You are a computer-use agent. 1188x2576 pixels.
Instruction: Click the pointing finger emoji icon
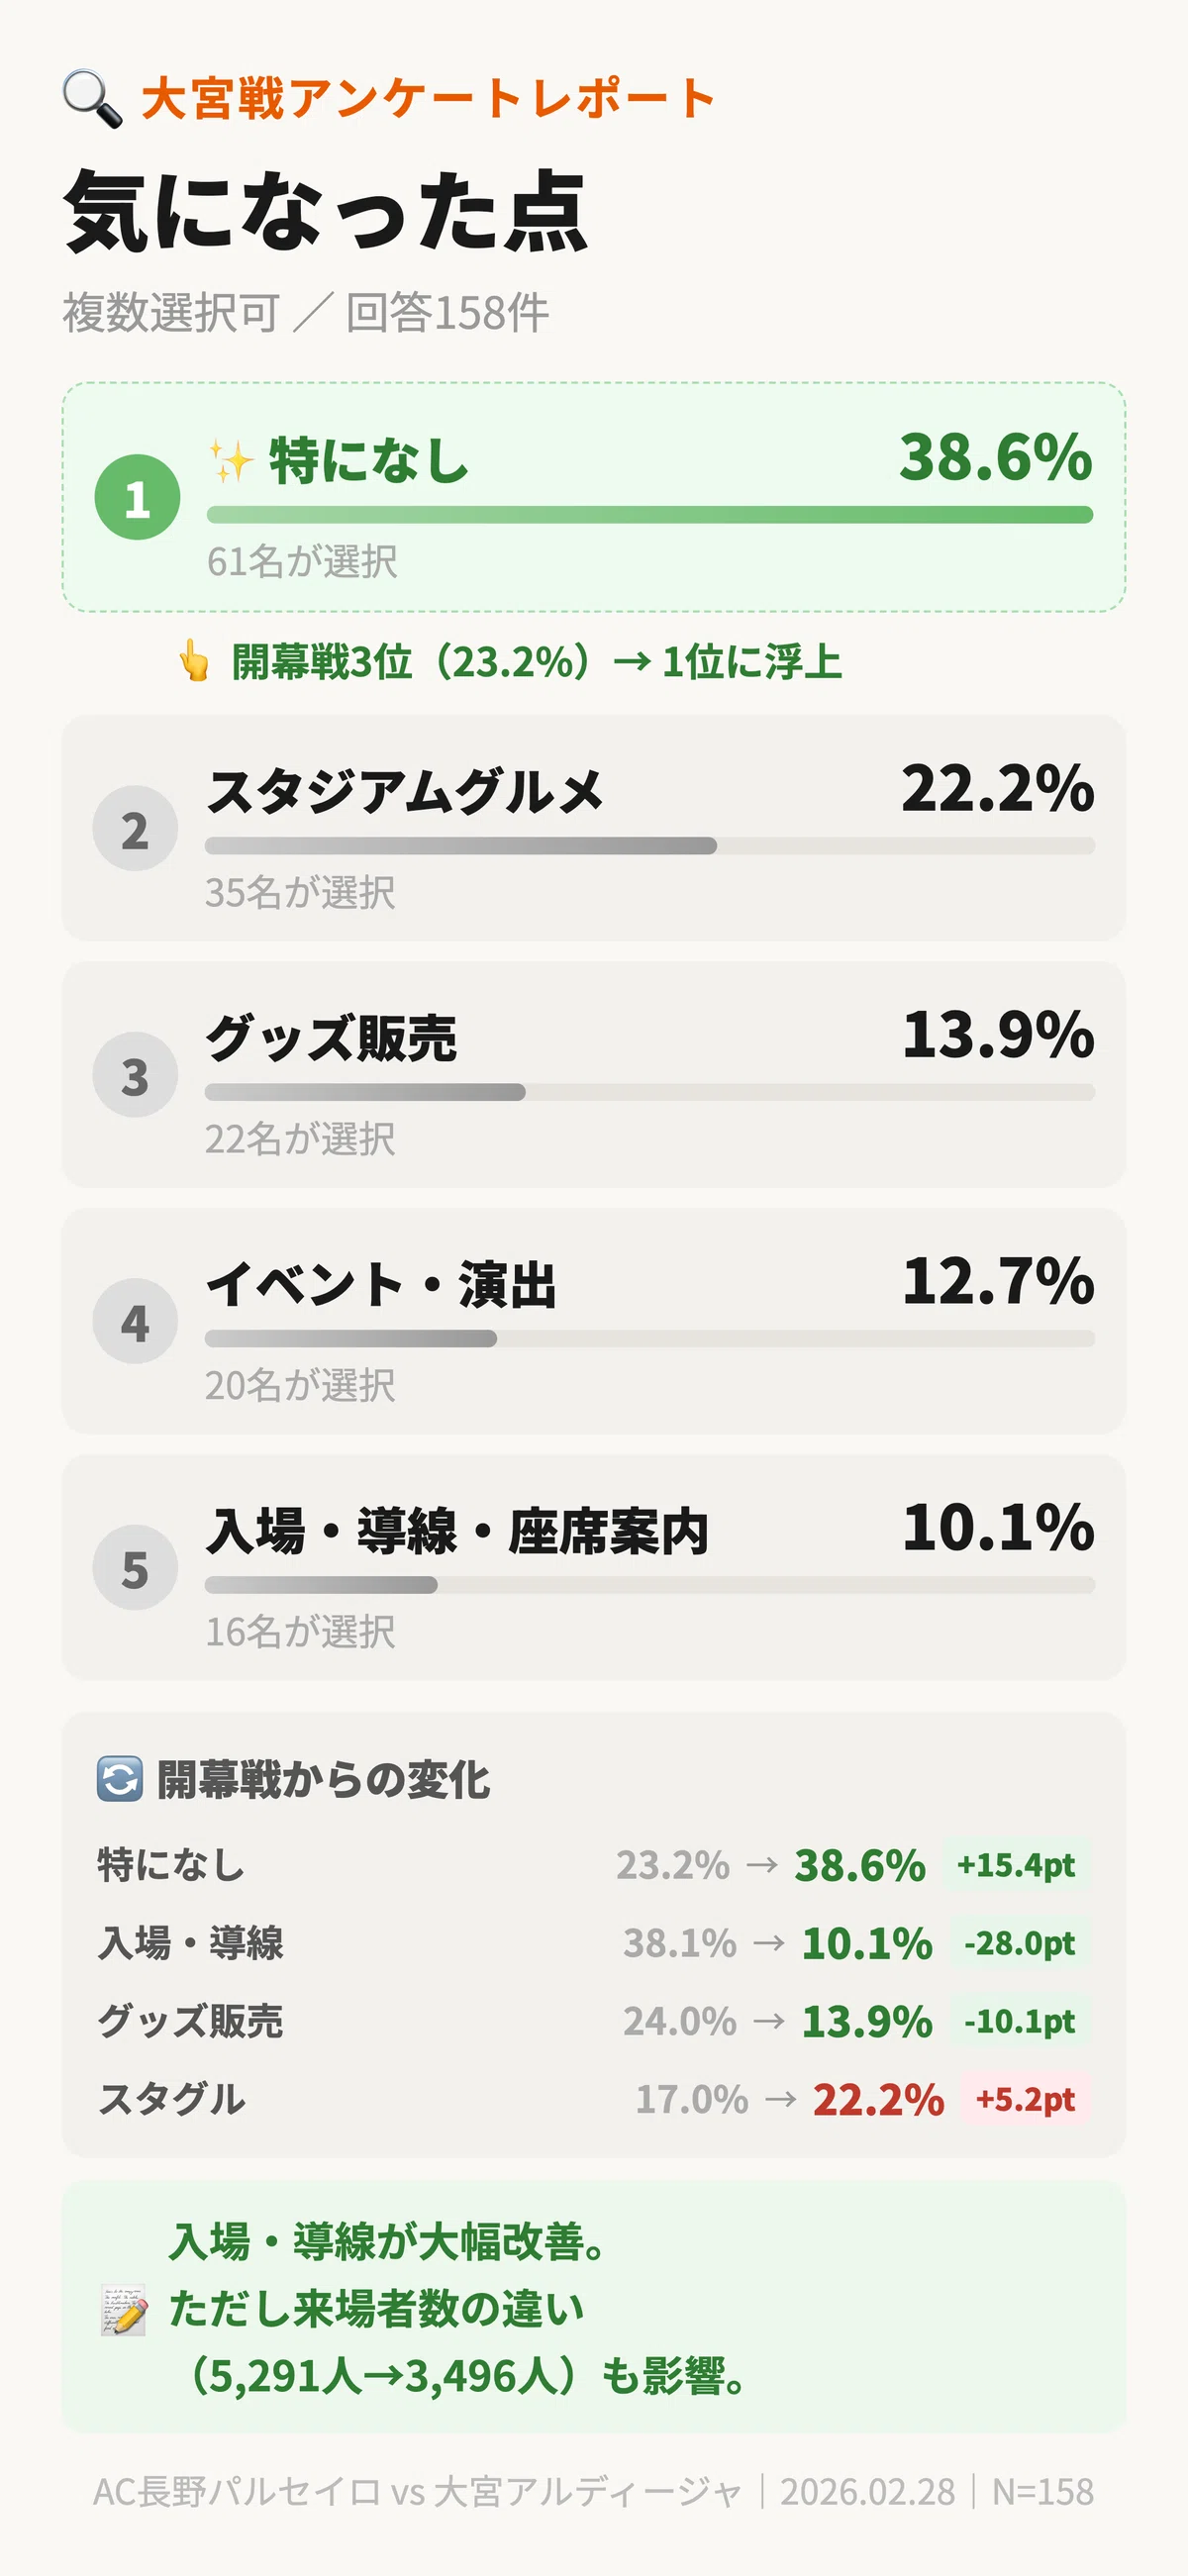pyautogui.click(x=194, y=662)
